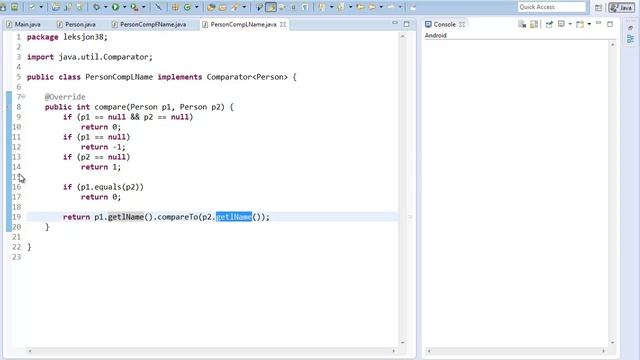Close the PersonCompLName.java tab

coord(283,24)
